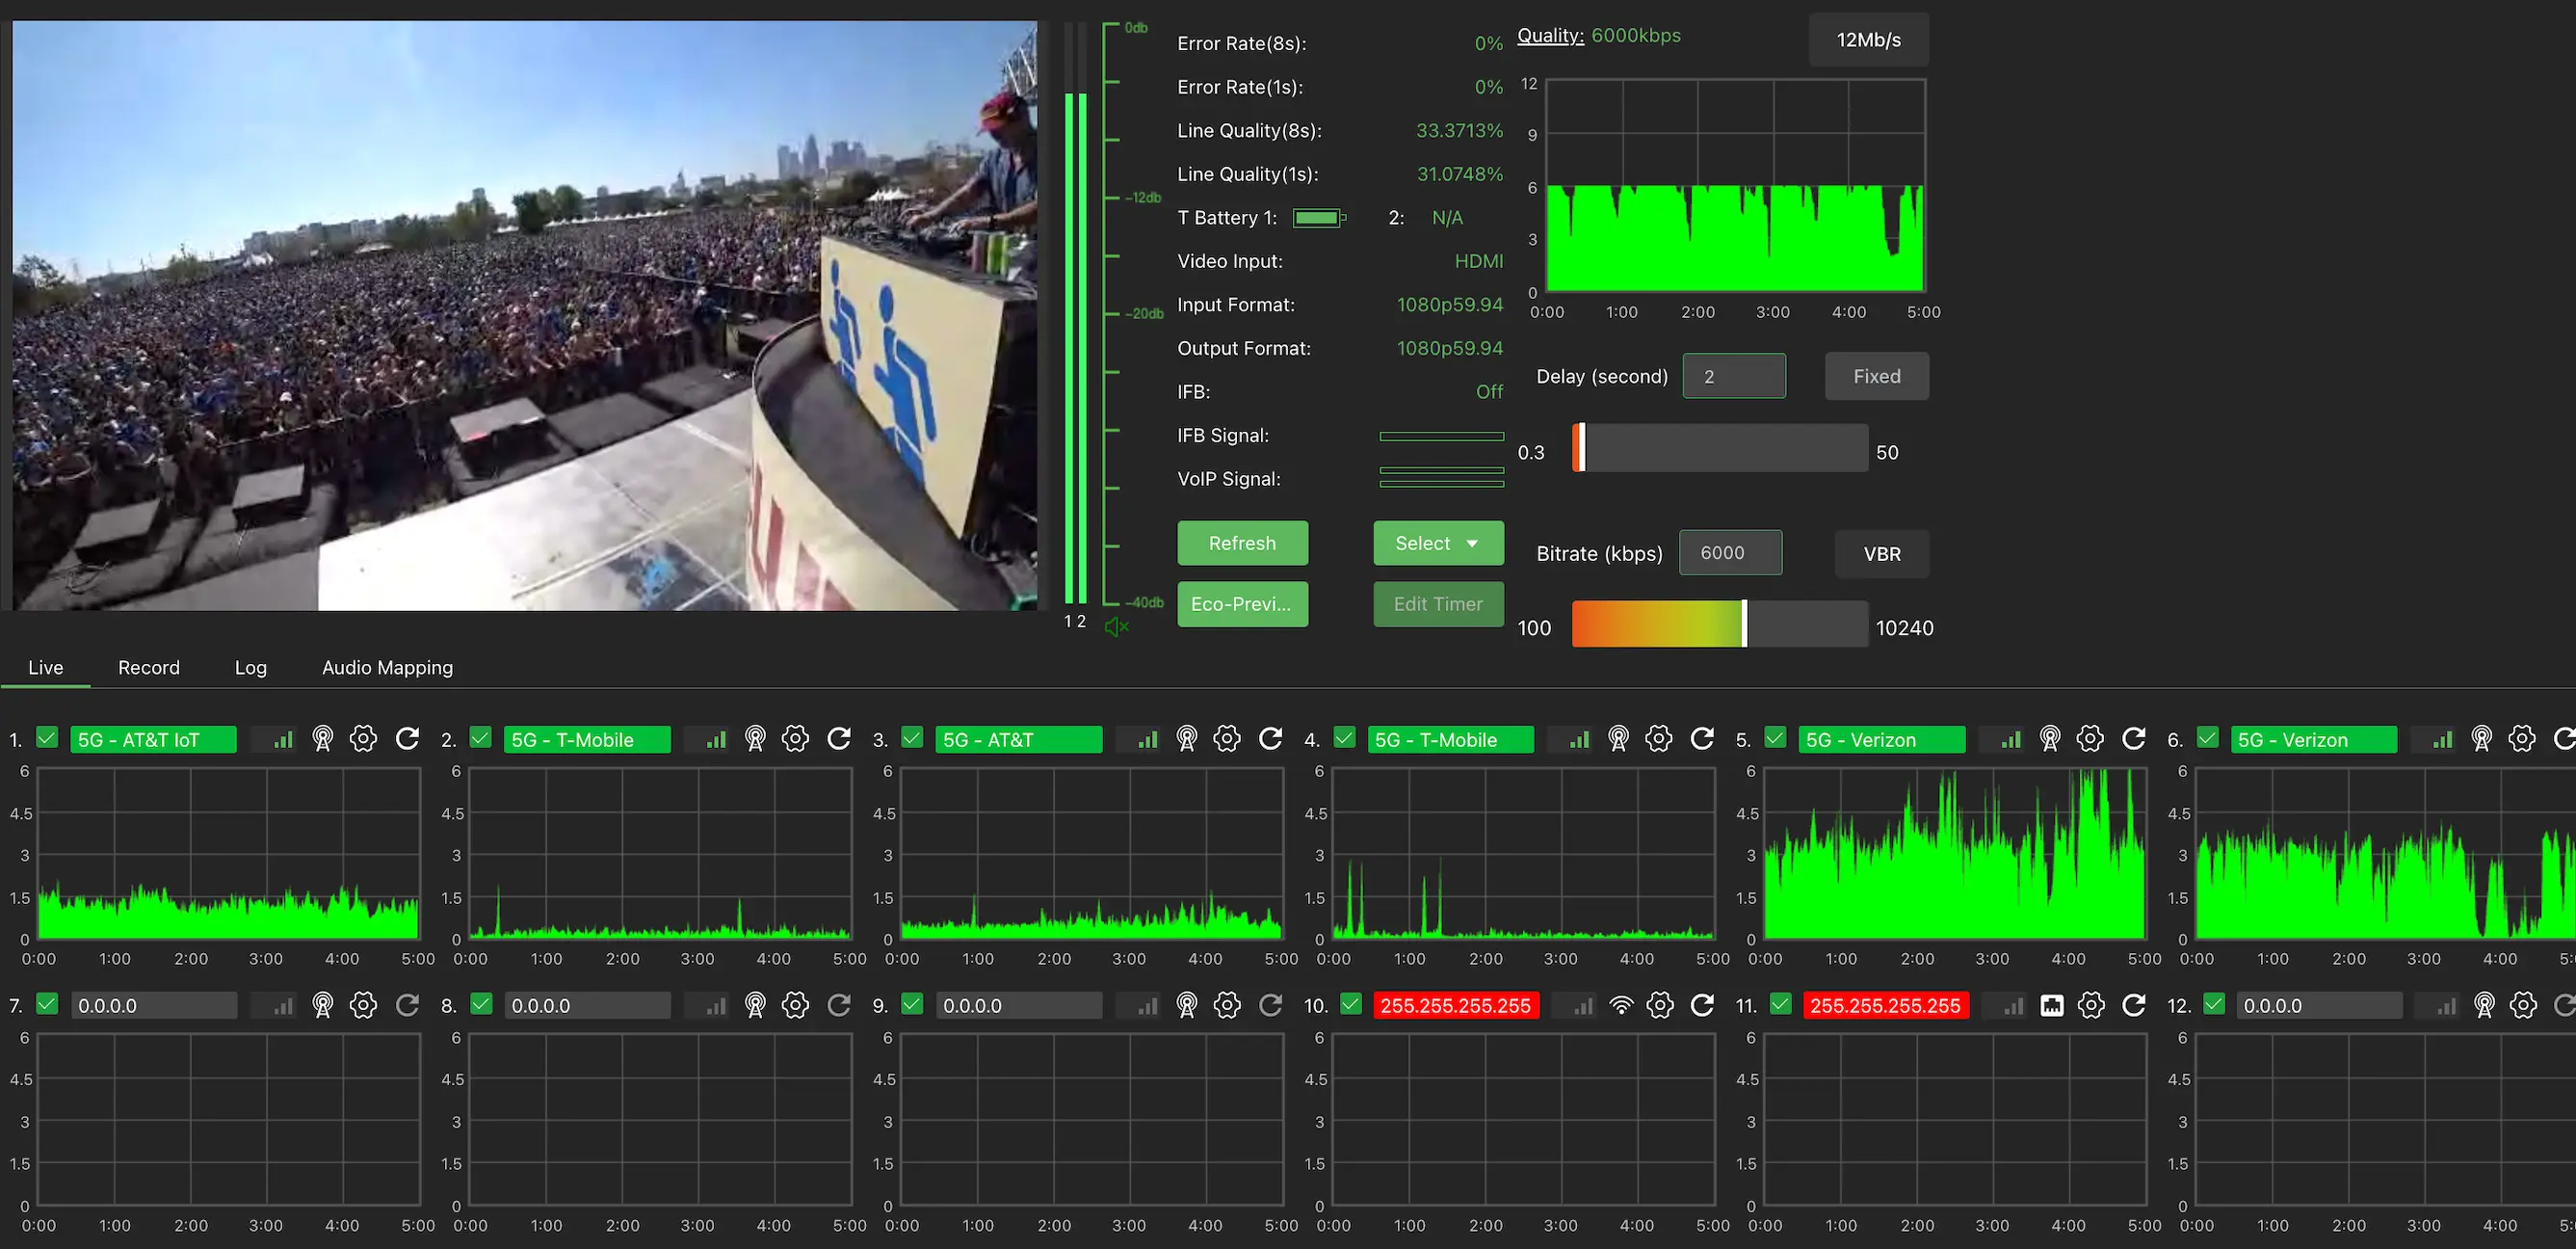Select the Live tab

pos(45,667)
